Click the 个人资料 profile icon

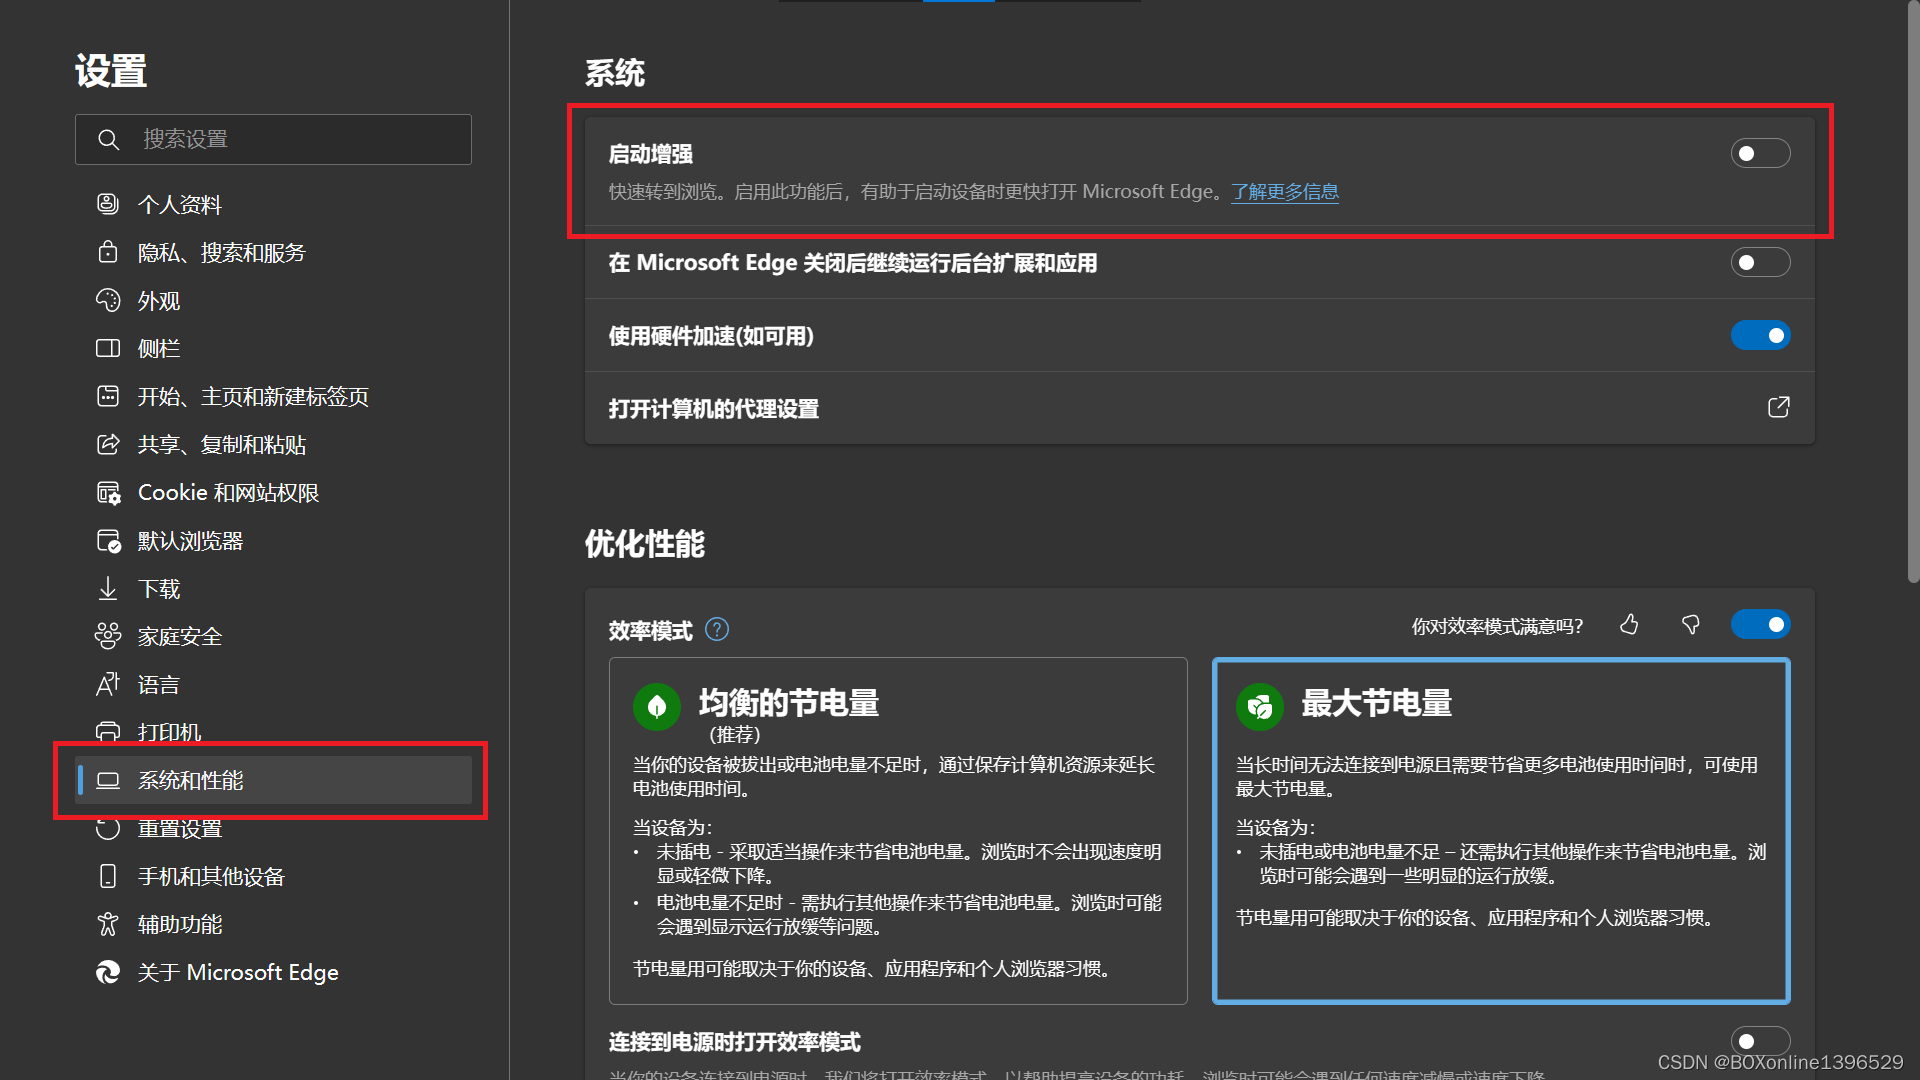108,204
